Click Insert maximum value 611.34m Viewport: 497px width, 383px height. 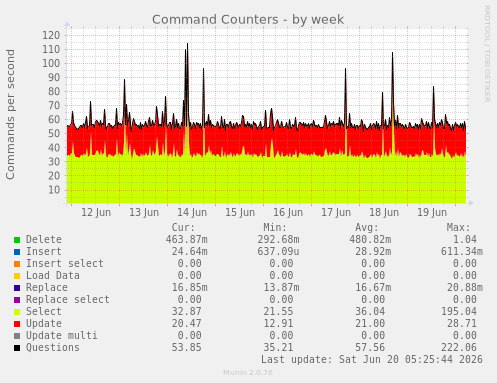pos(462,251)
